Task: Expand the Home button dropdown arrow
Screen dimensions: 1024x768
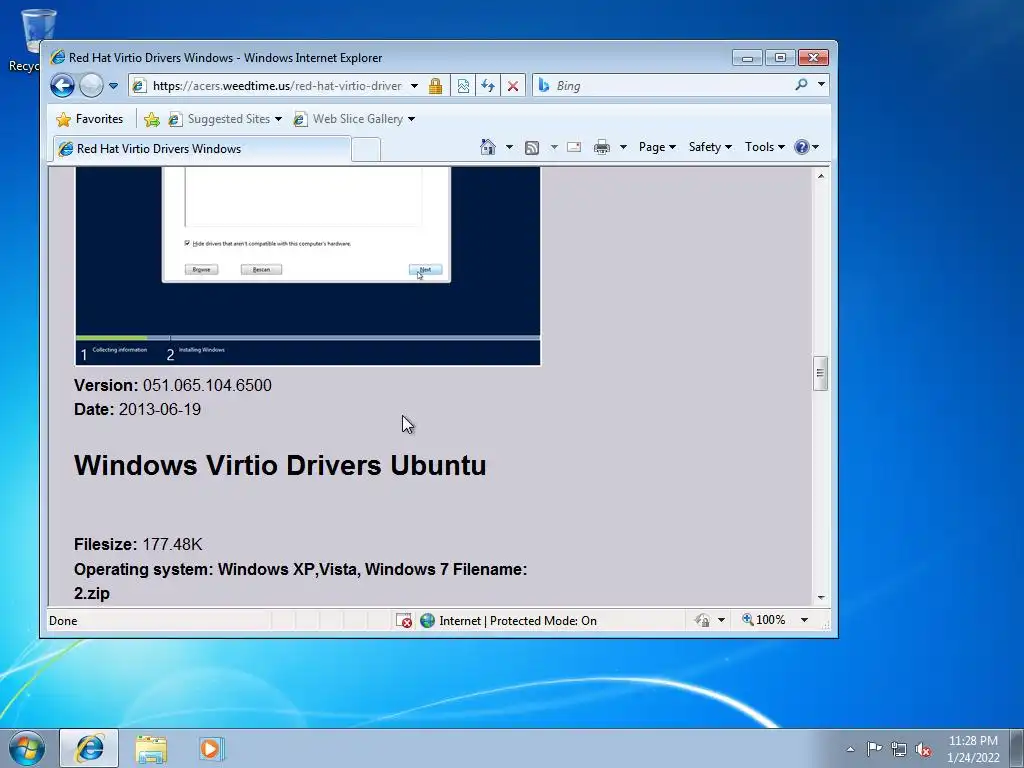Action: [509, 147]
